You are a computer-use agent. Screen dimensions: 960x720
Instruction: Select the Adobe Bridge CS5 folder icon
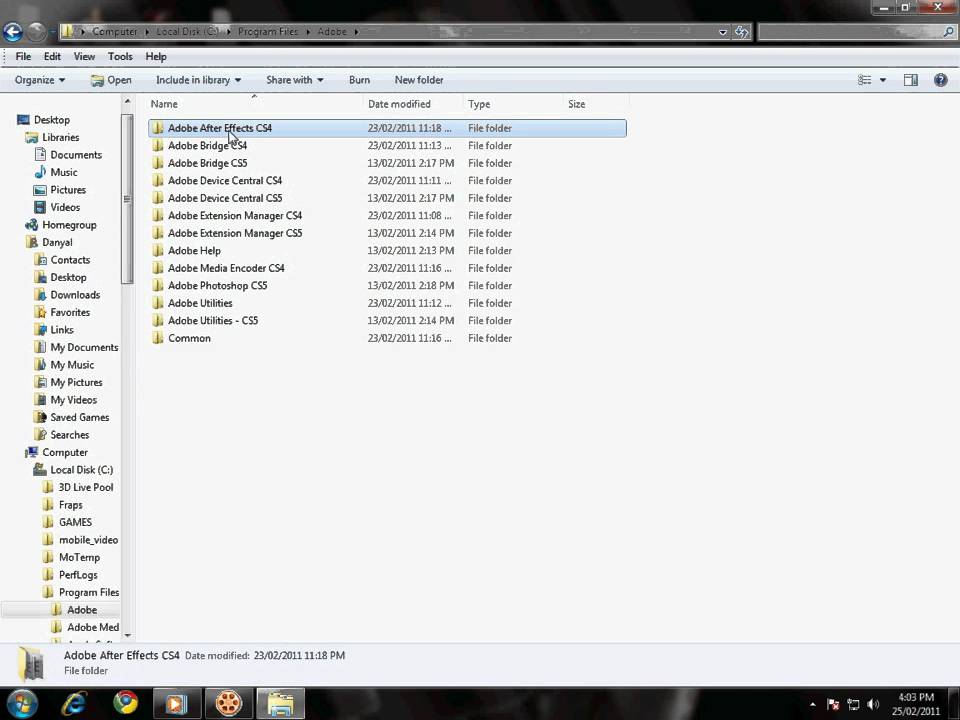point(157,163)
